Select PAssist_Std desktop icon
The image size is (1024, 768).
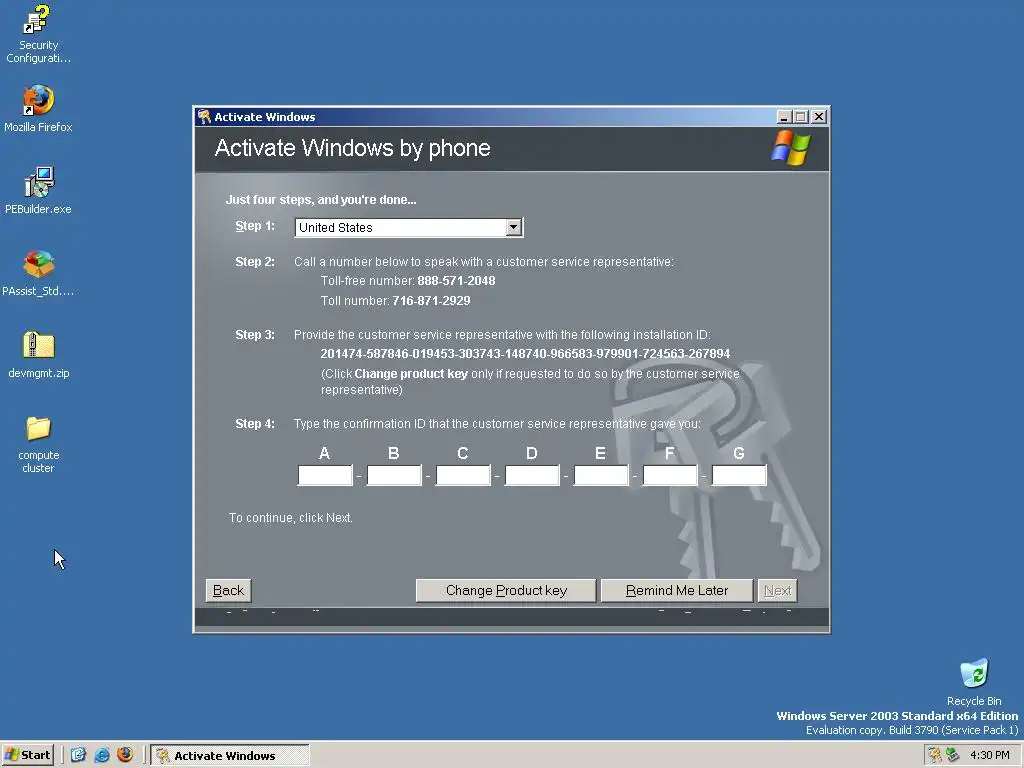[38, 273]
